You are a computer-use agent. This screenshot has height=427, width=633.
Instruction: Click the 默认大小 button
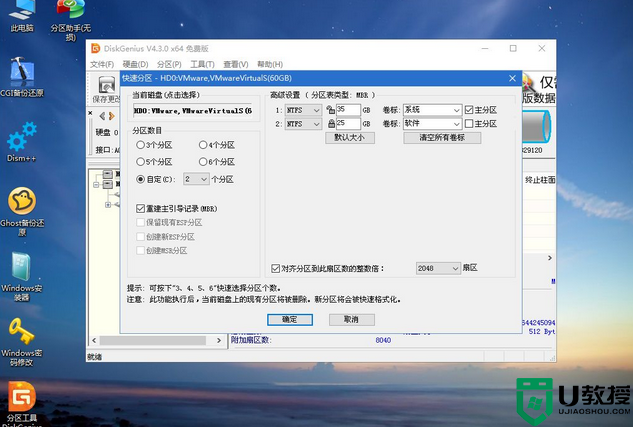click(x=350, y=138)
